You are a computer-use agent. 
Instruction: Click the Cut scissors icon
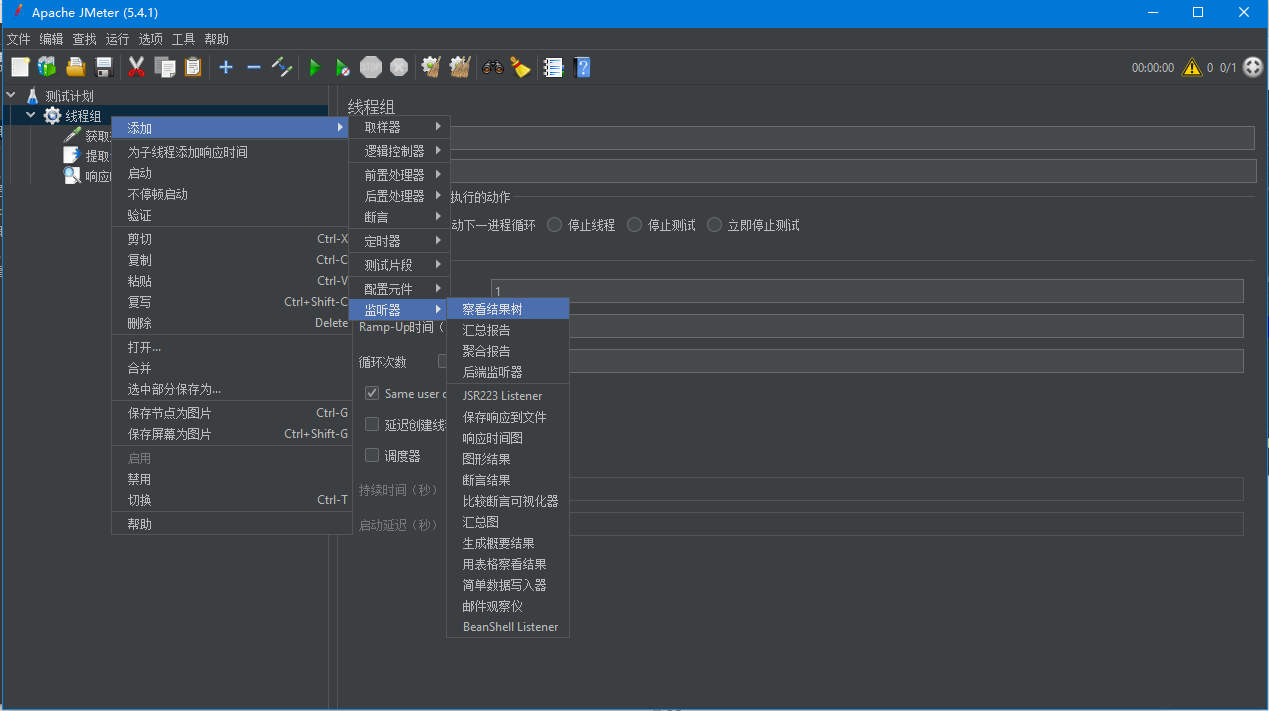coord(137,67)
